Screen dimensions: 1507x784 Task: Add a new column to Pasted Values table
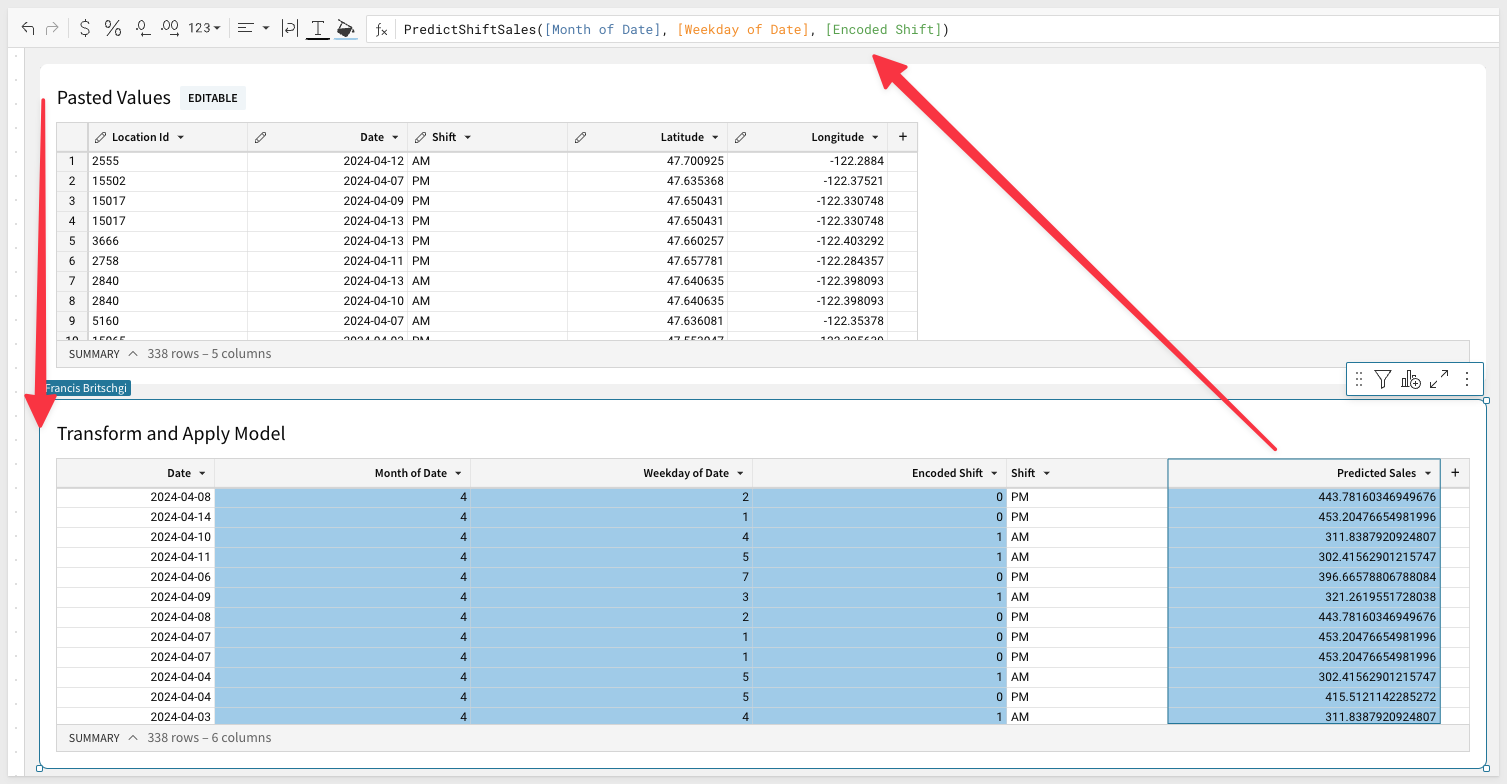tap(902, 137)
